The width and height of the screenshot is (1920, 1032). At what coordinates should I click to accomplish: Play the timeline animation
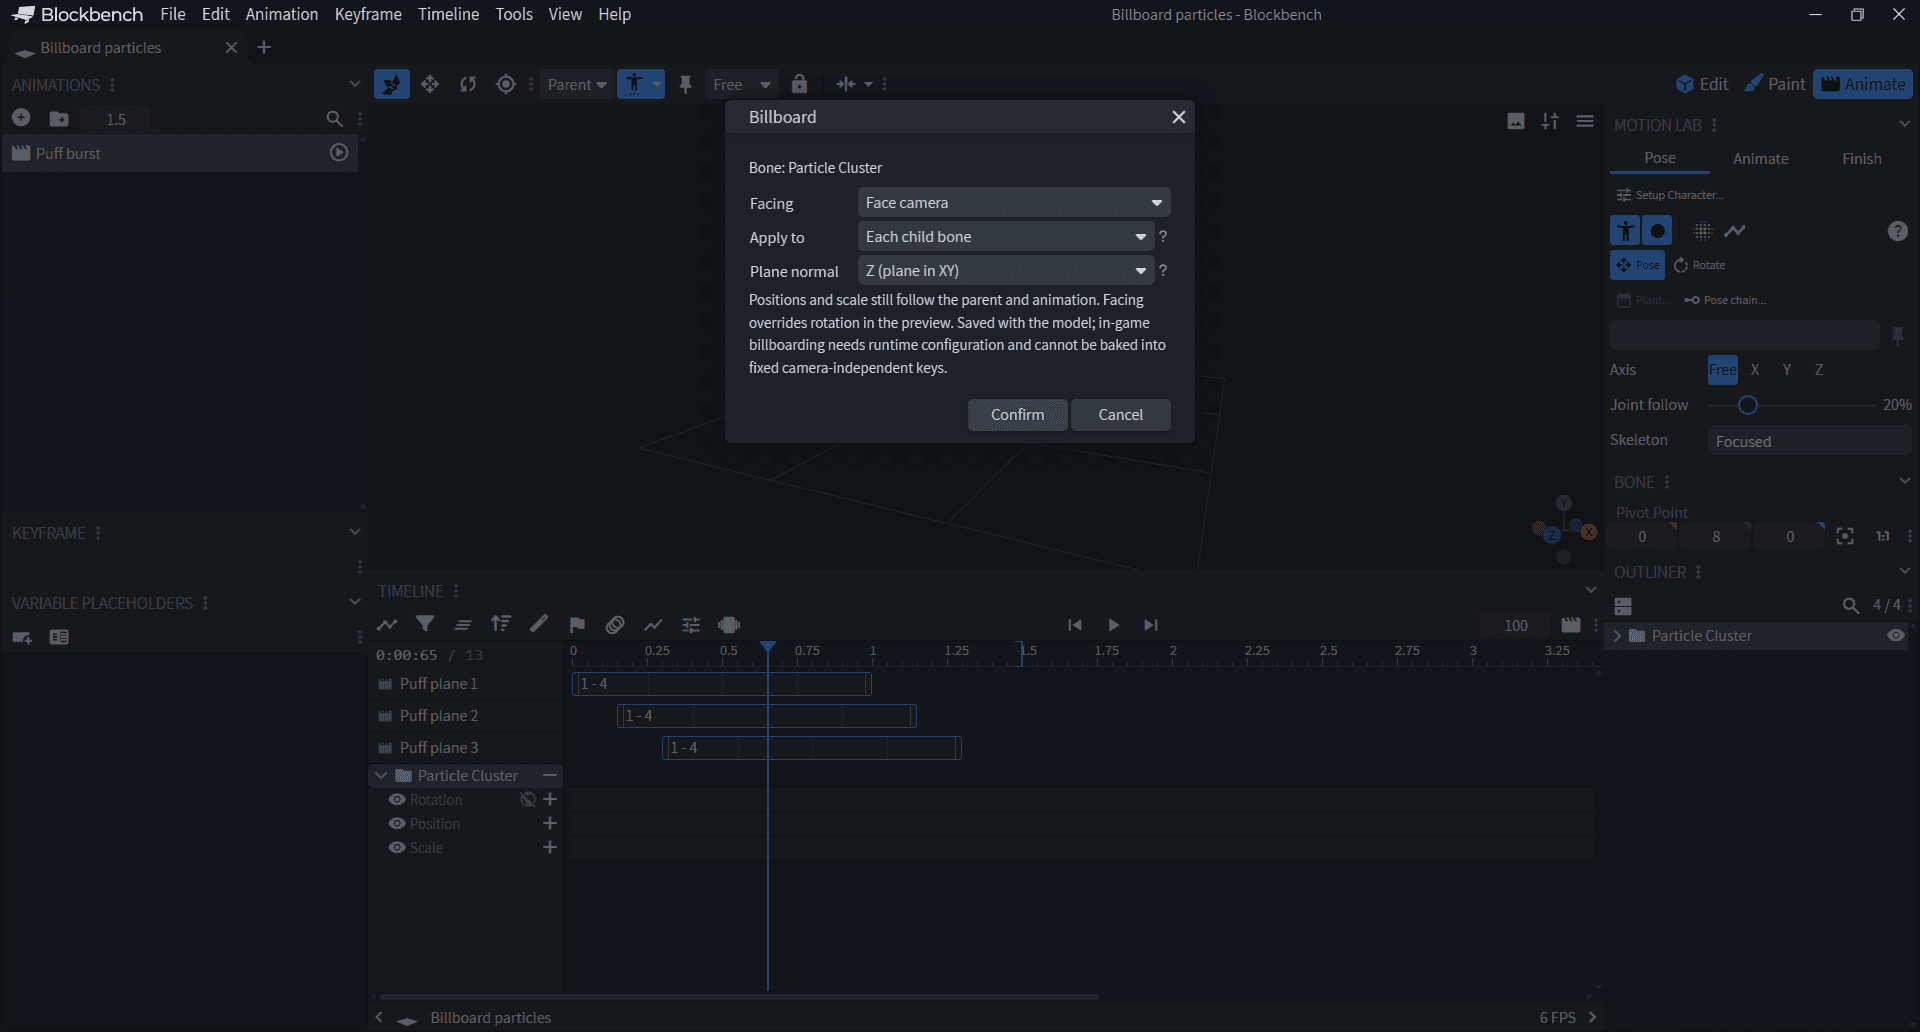tap(1113, 625)
